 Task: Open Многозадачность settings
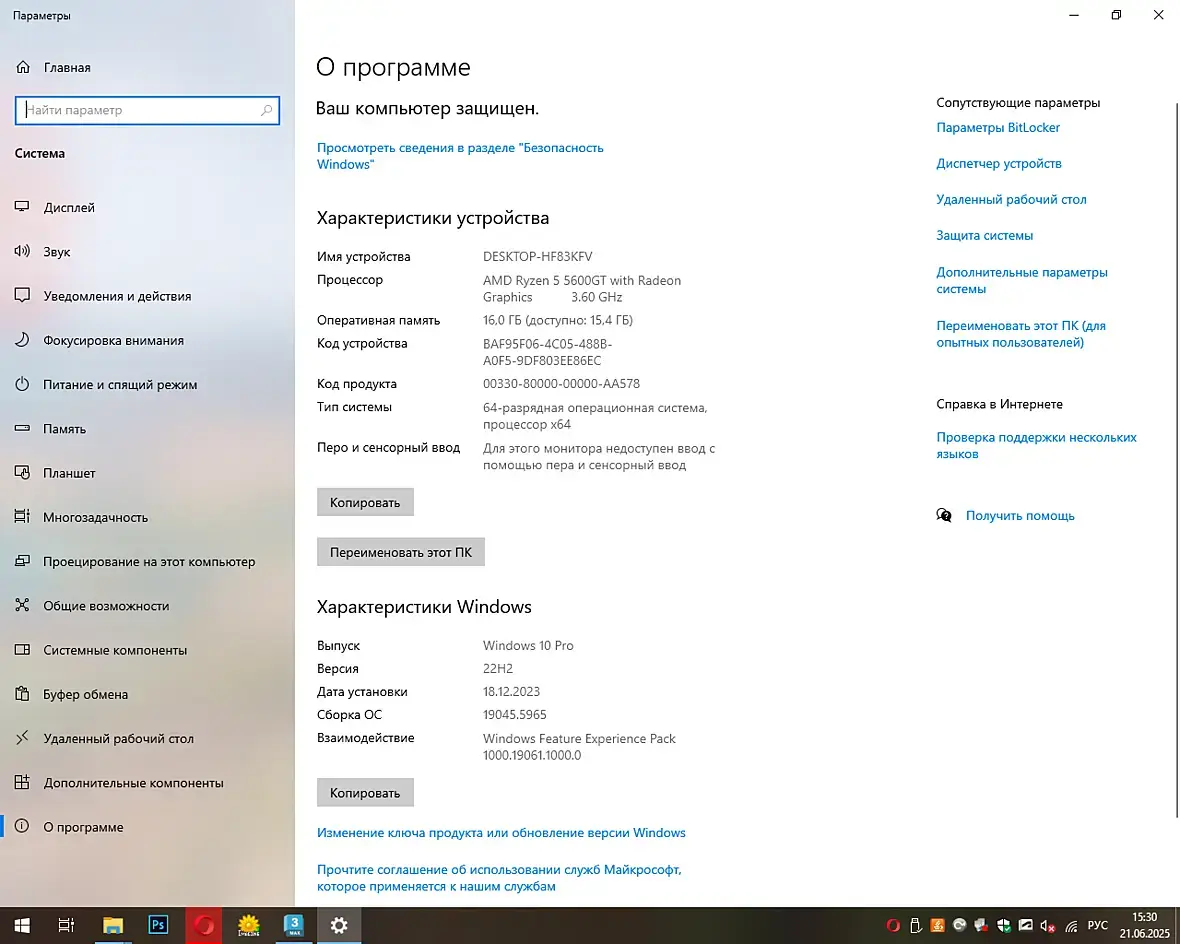(x=81, y=517)
